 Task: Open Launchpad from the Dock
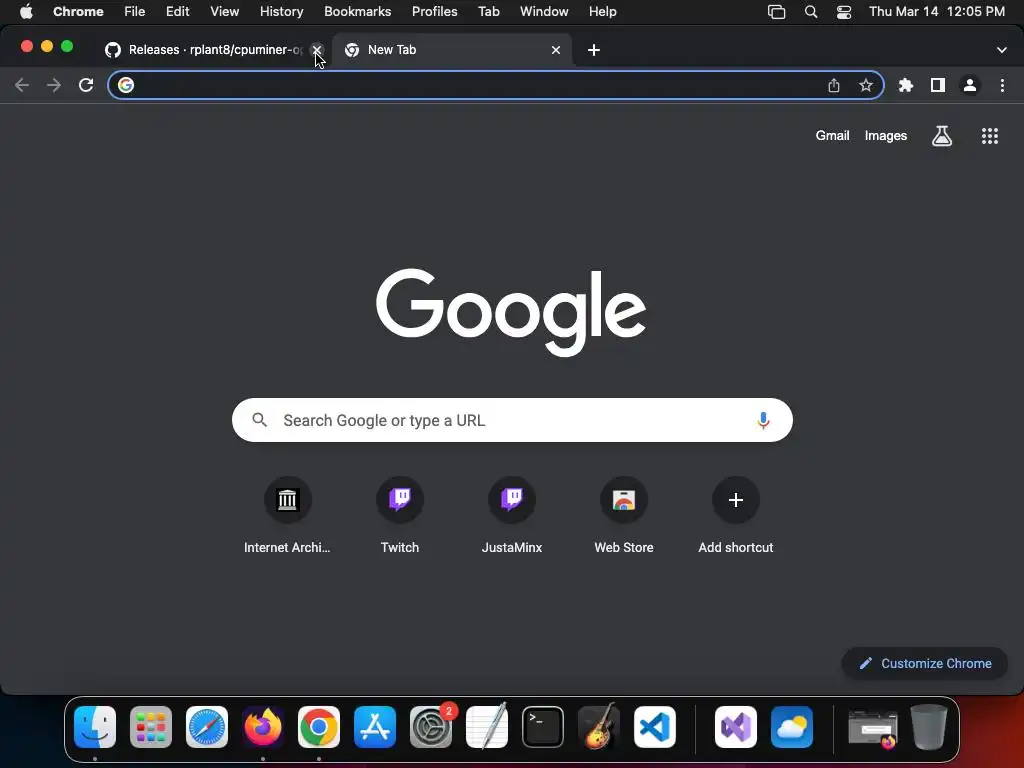[151, 727]
